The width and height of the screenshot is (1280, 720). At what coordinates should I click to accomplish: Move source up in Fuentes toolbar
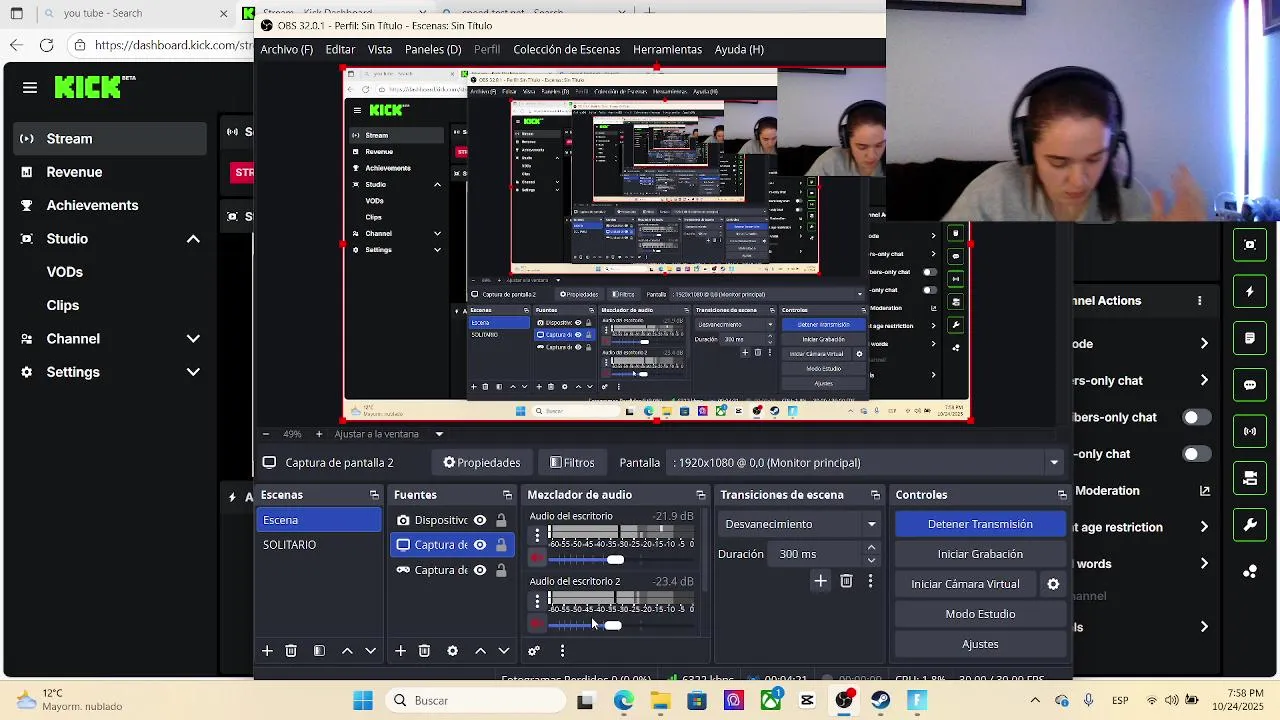coord(480,651)
